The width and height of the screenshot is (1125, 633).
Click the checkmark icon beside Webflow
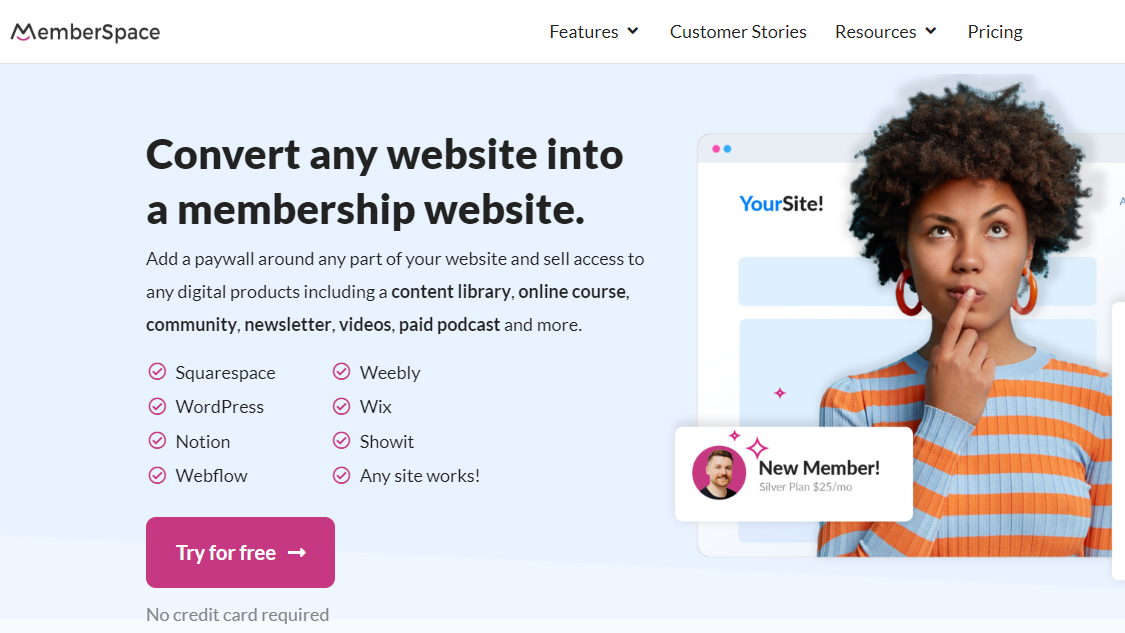tap(157, 475)
